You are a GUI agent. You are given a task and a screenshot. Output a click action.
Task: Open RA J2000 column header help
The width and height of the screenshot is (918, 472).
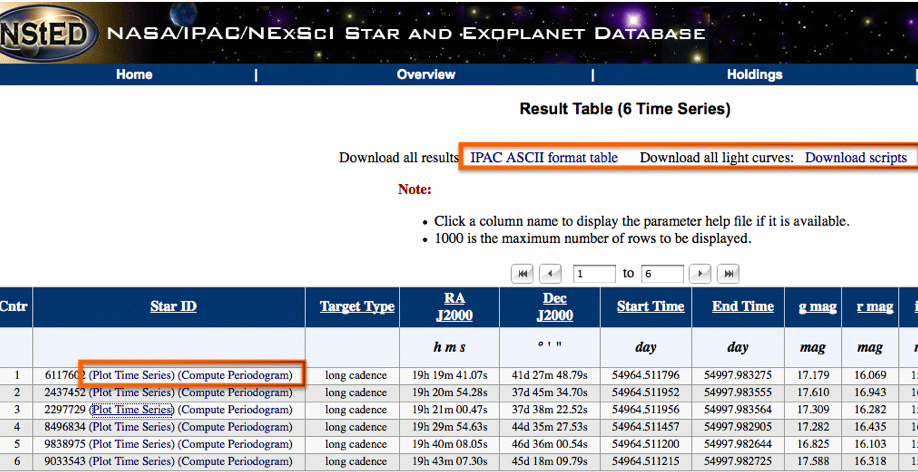point(454,306)
